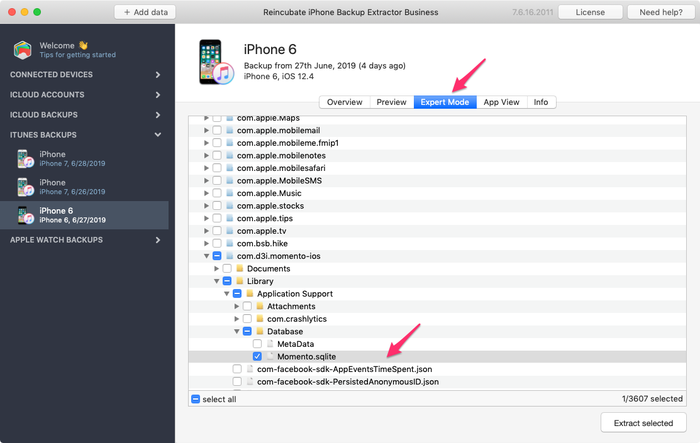Expand the Apple Watch Backups section
Image resolution: width=700 pixels, height=443 pixels.
tap(158, 240)
